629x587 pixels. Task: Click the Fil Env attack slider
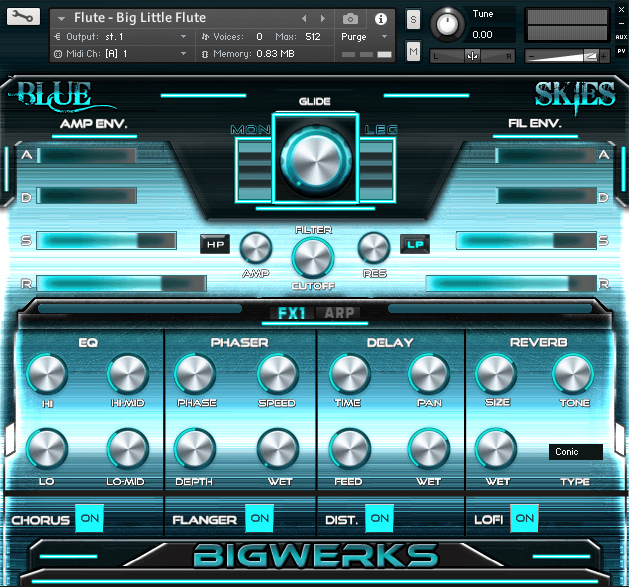point(546,156)
